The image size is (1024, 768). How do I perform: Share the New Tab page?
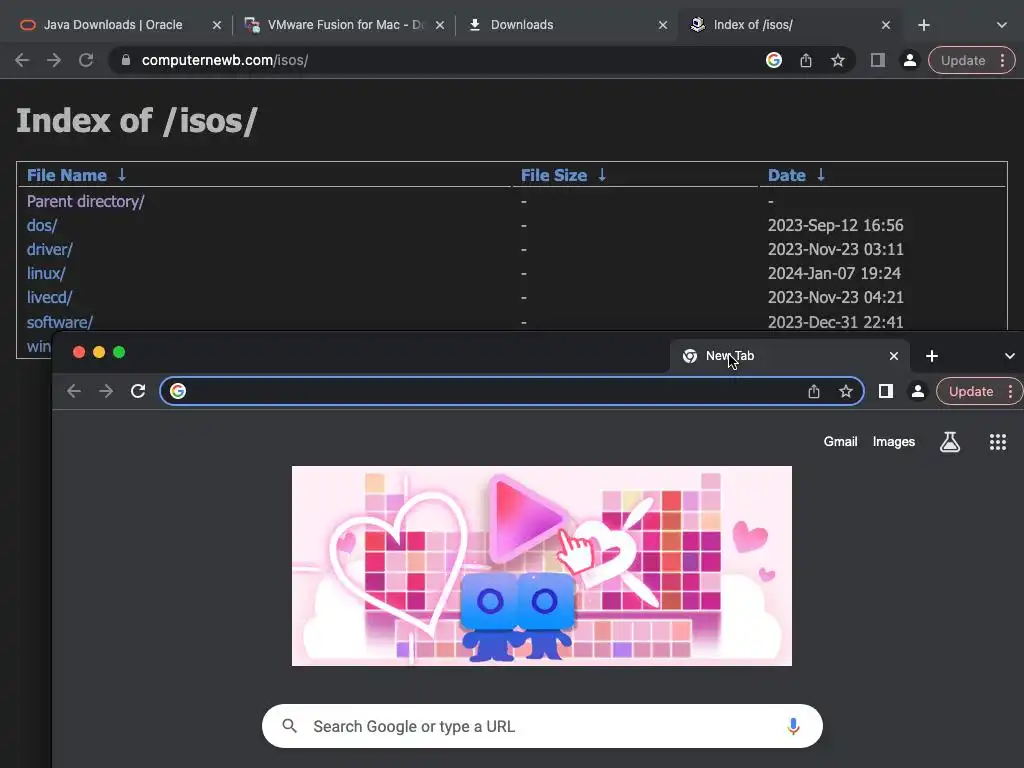point(814,391)
